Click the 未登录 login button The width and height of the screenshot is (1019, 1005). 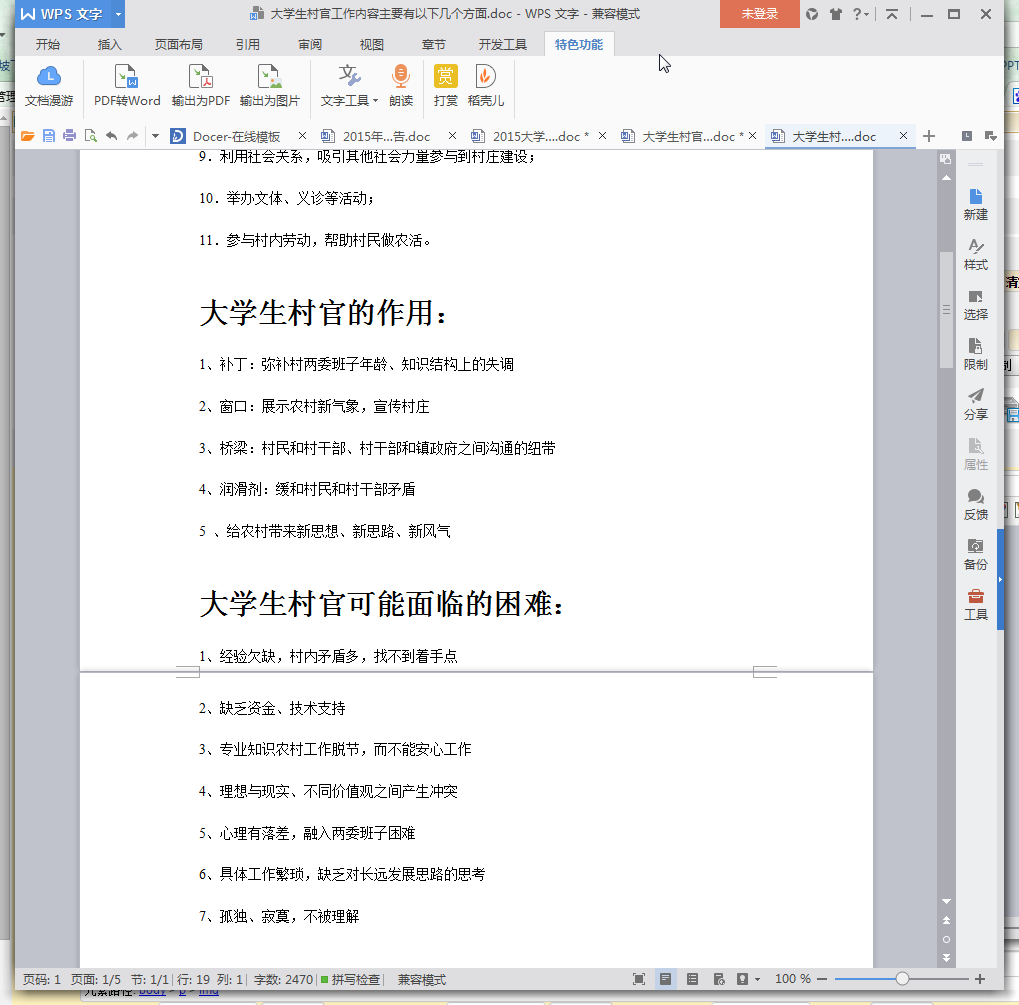point(759,14)
